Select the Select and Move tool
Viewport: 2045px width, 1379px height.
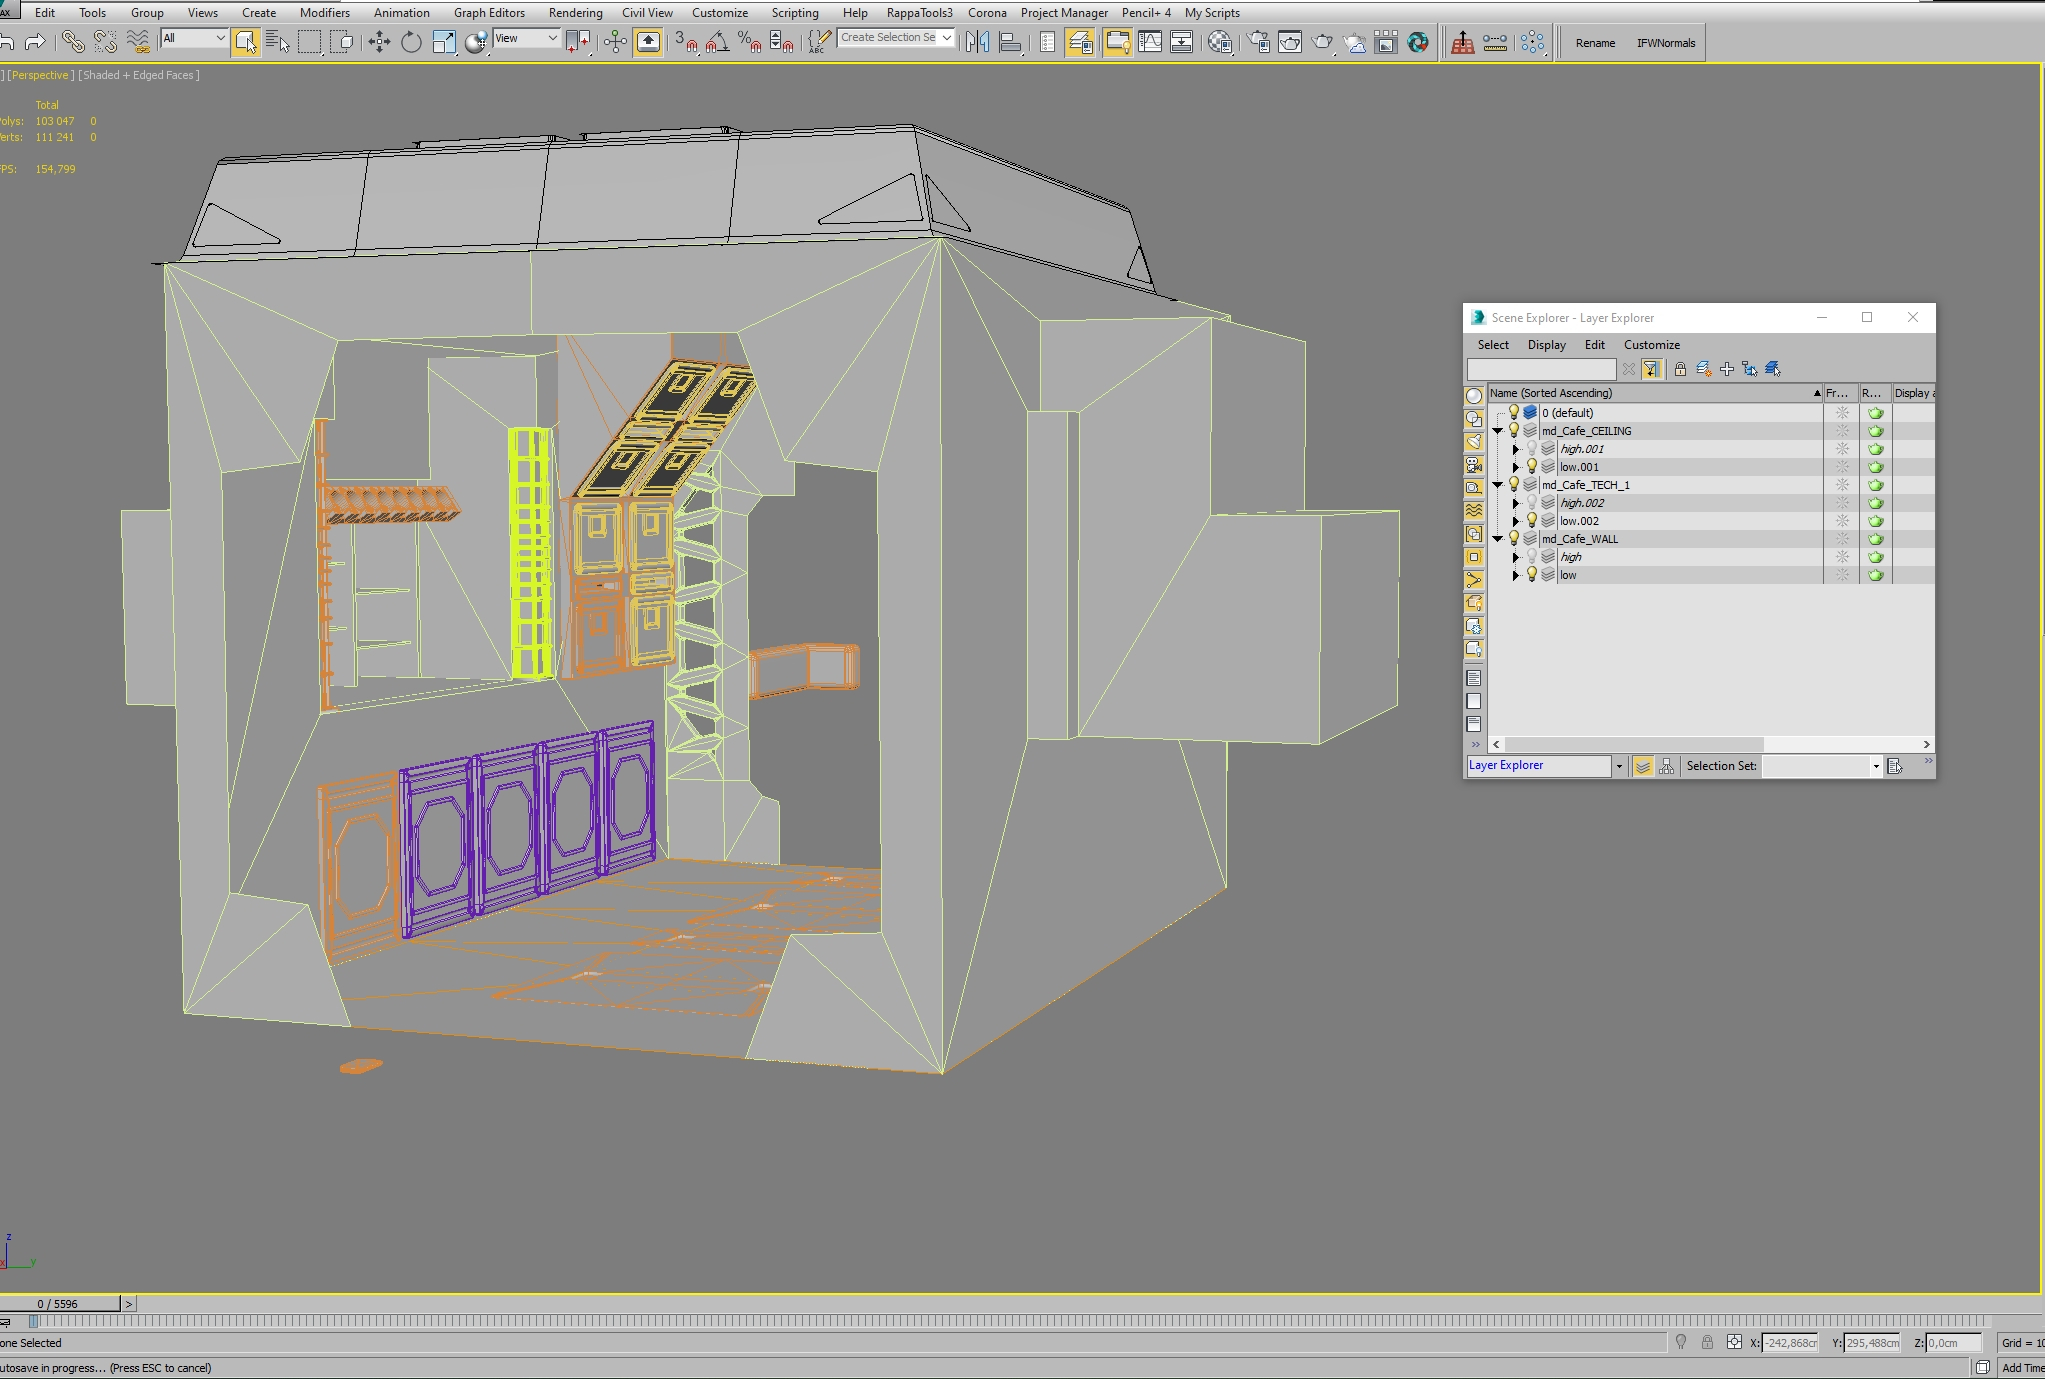[379, 42]
